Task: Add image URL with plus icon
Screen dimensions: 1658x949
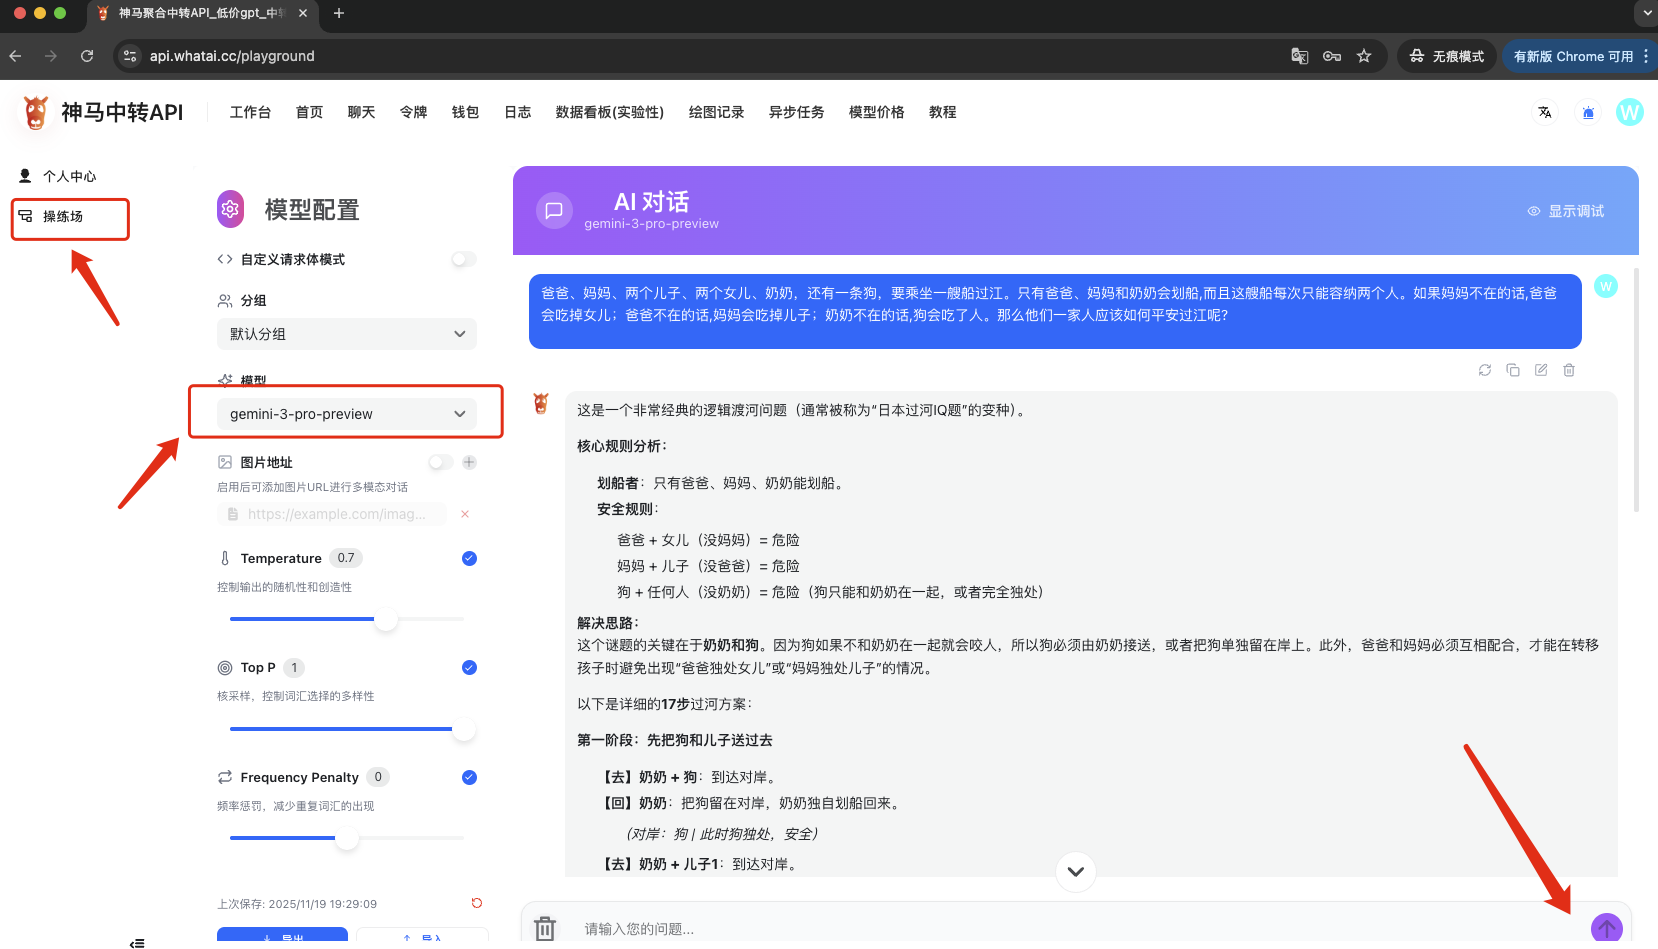Action: [x=469, y=462]
